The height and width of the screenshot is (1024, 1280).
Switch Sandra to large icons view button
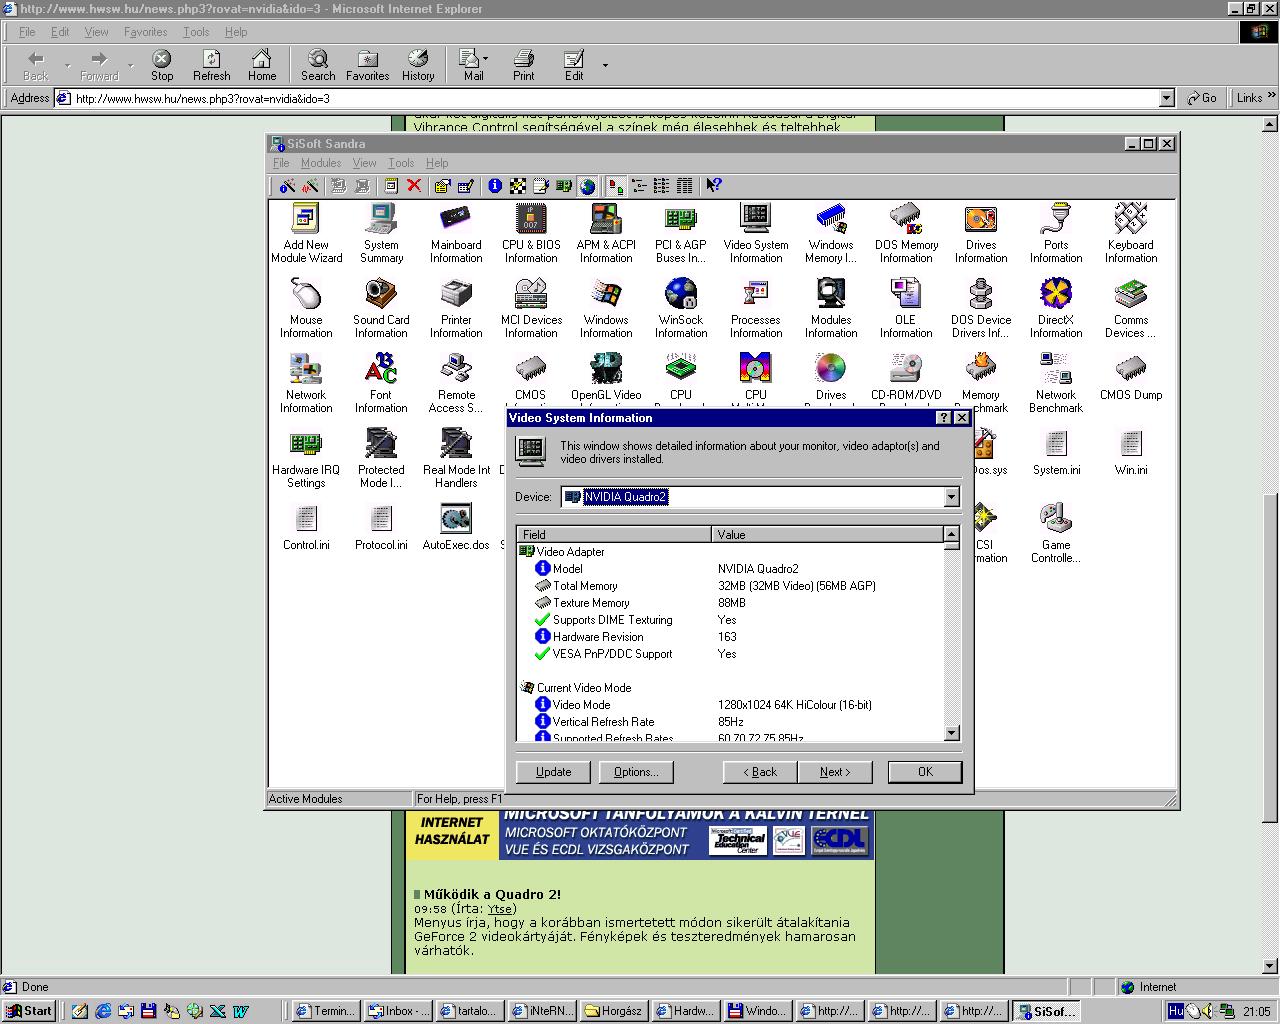(616, 185)
